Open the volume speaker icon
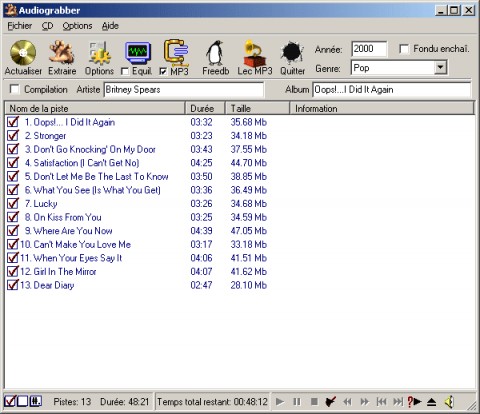Viewport: 480px width, 414px height. click(x=449, y=402)
